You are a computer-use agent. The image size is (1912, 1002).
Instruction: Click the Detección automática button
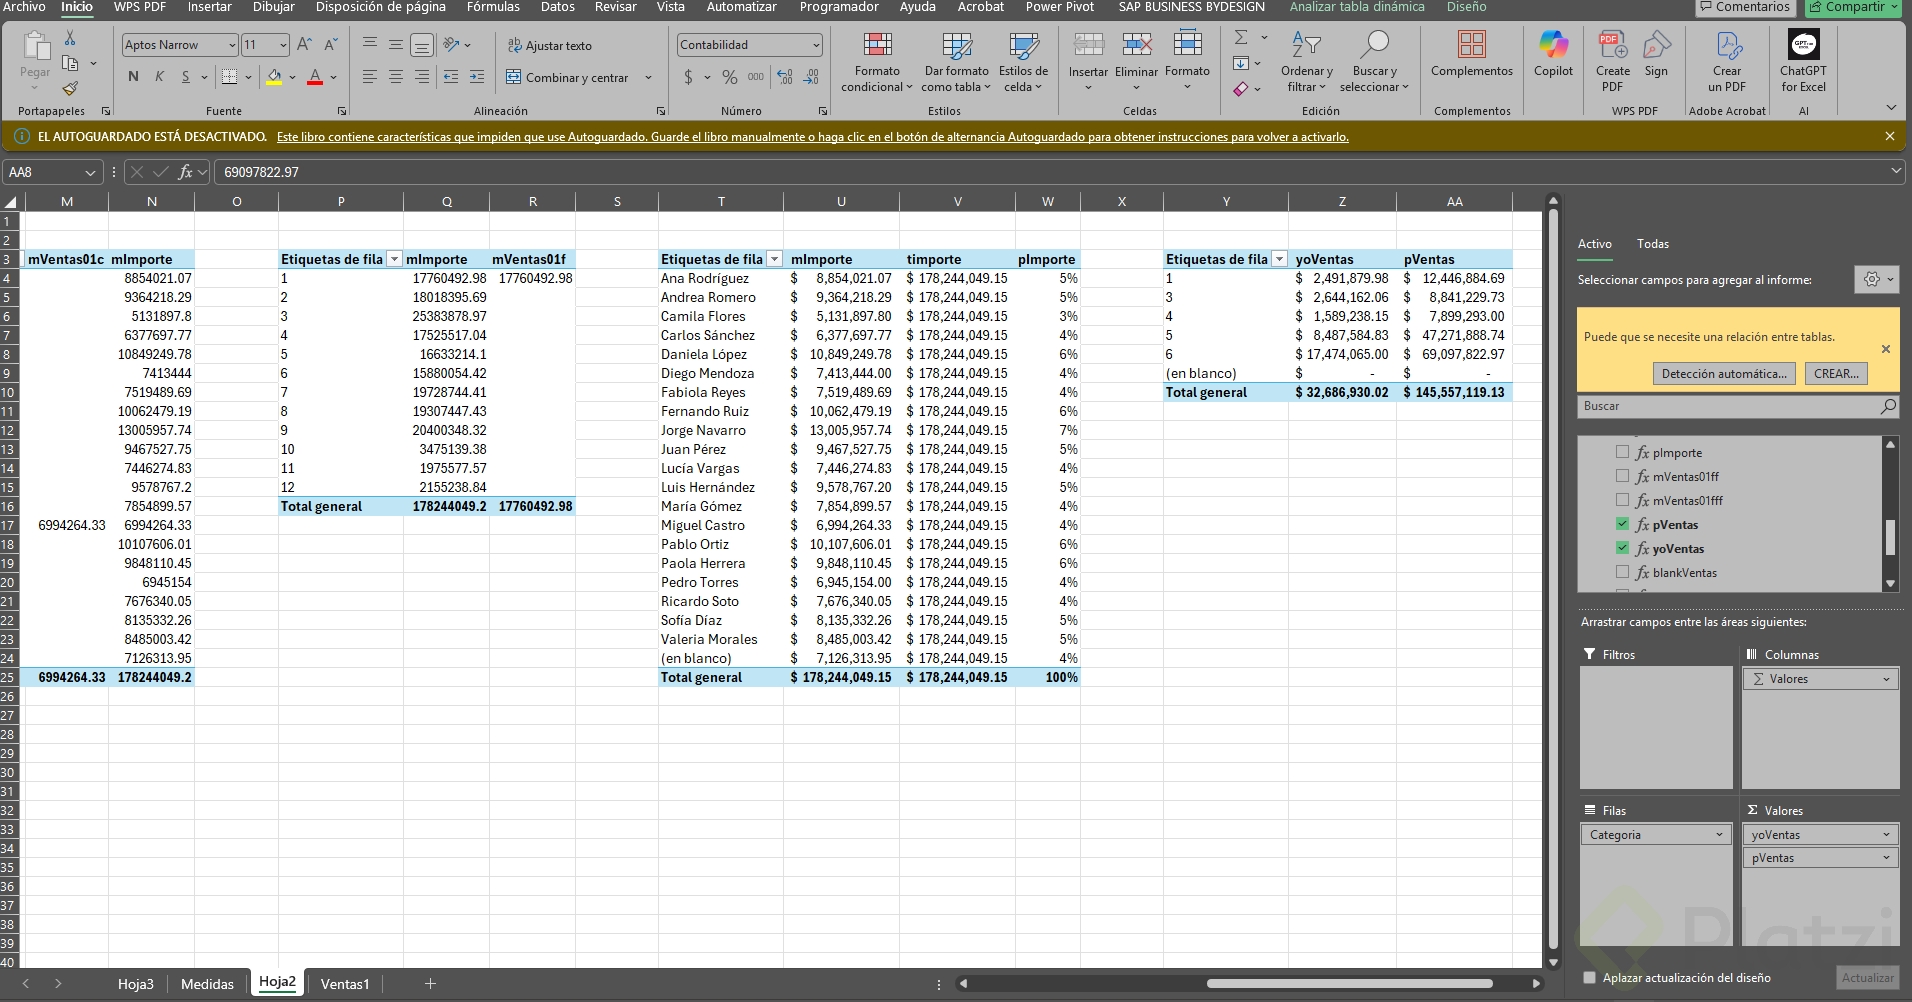(x=1724, y=374)
